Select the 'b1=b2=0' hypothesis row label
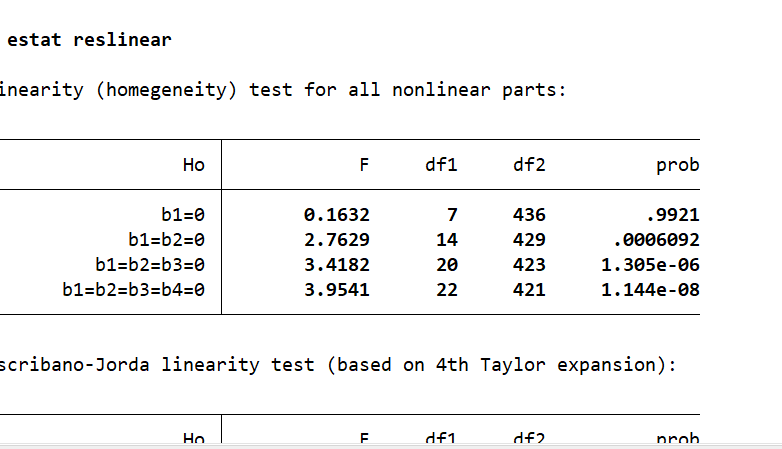The width and height of the screenshot is (782, 449). 160,240
